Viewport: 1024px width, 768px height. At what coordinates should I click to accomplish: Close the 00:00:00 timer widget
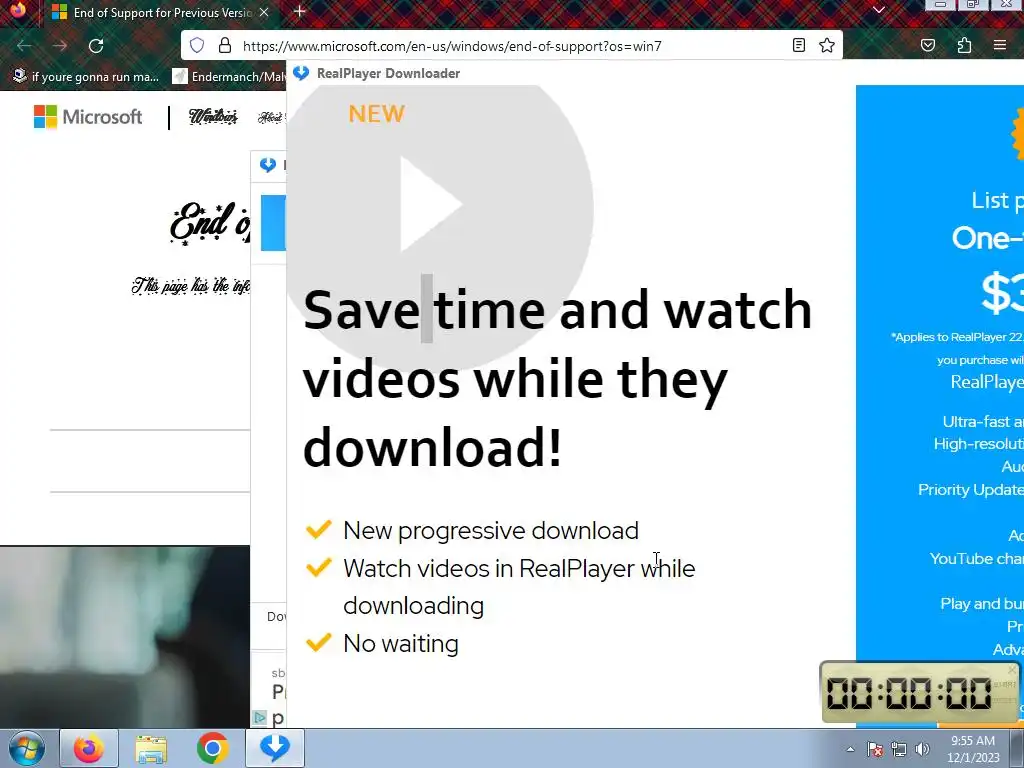(1012, 670)
